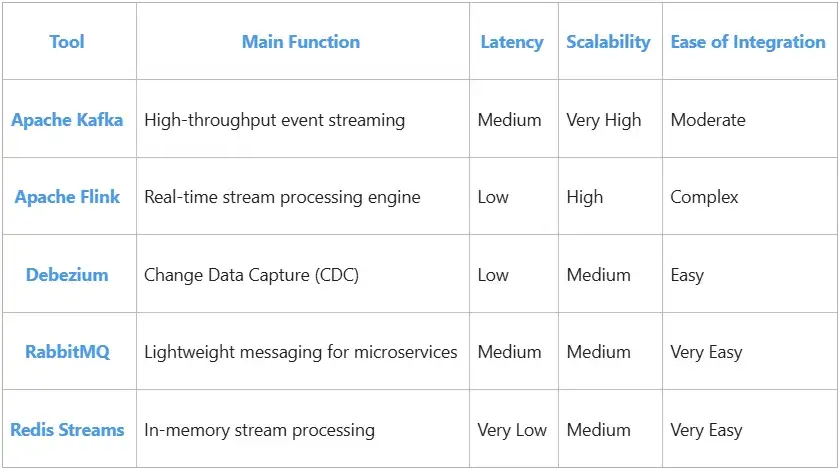Click Kafka's Moderate integration cell
Viewport: 839px width, 469px height.
click(708, 120)
